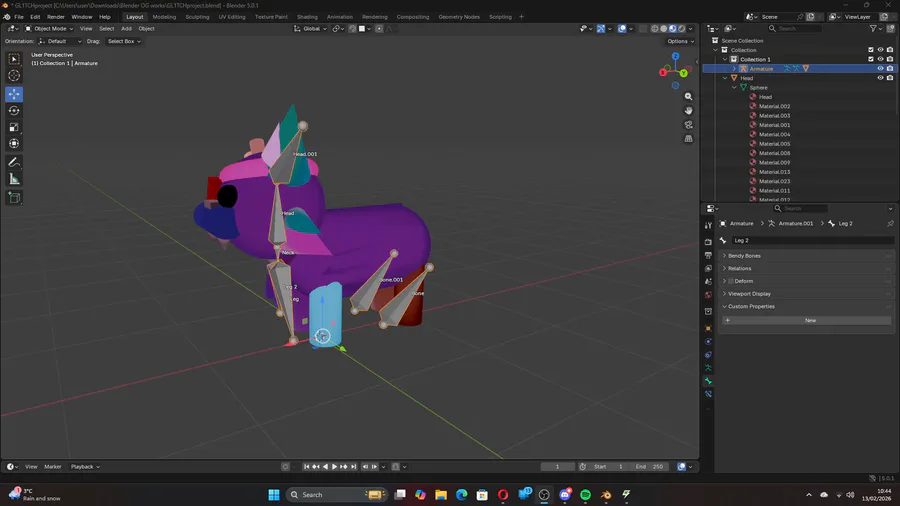Play the animation in timeline
900x506 pixels.
point(335,467)
